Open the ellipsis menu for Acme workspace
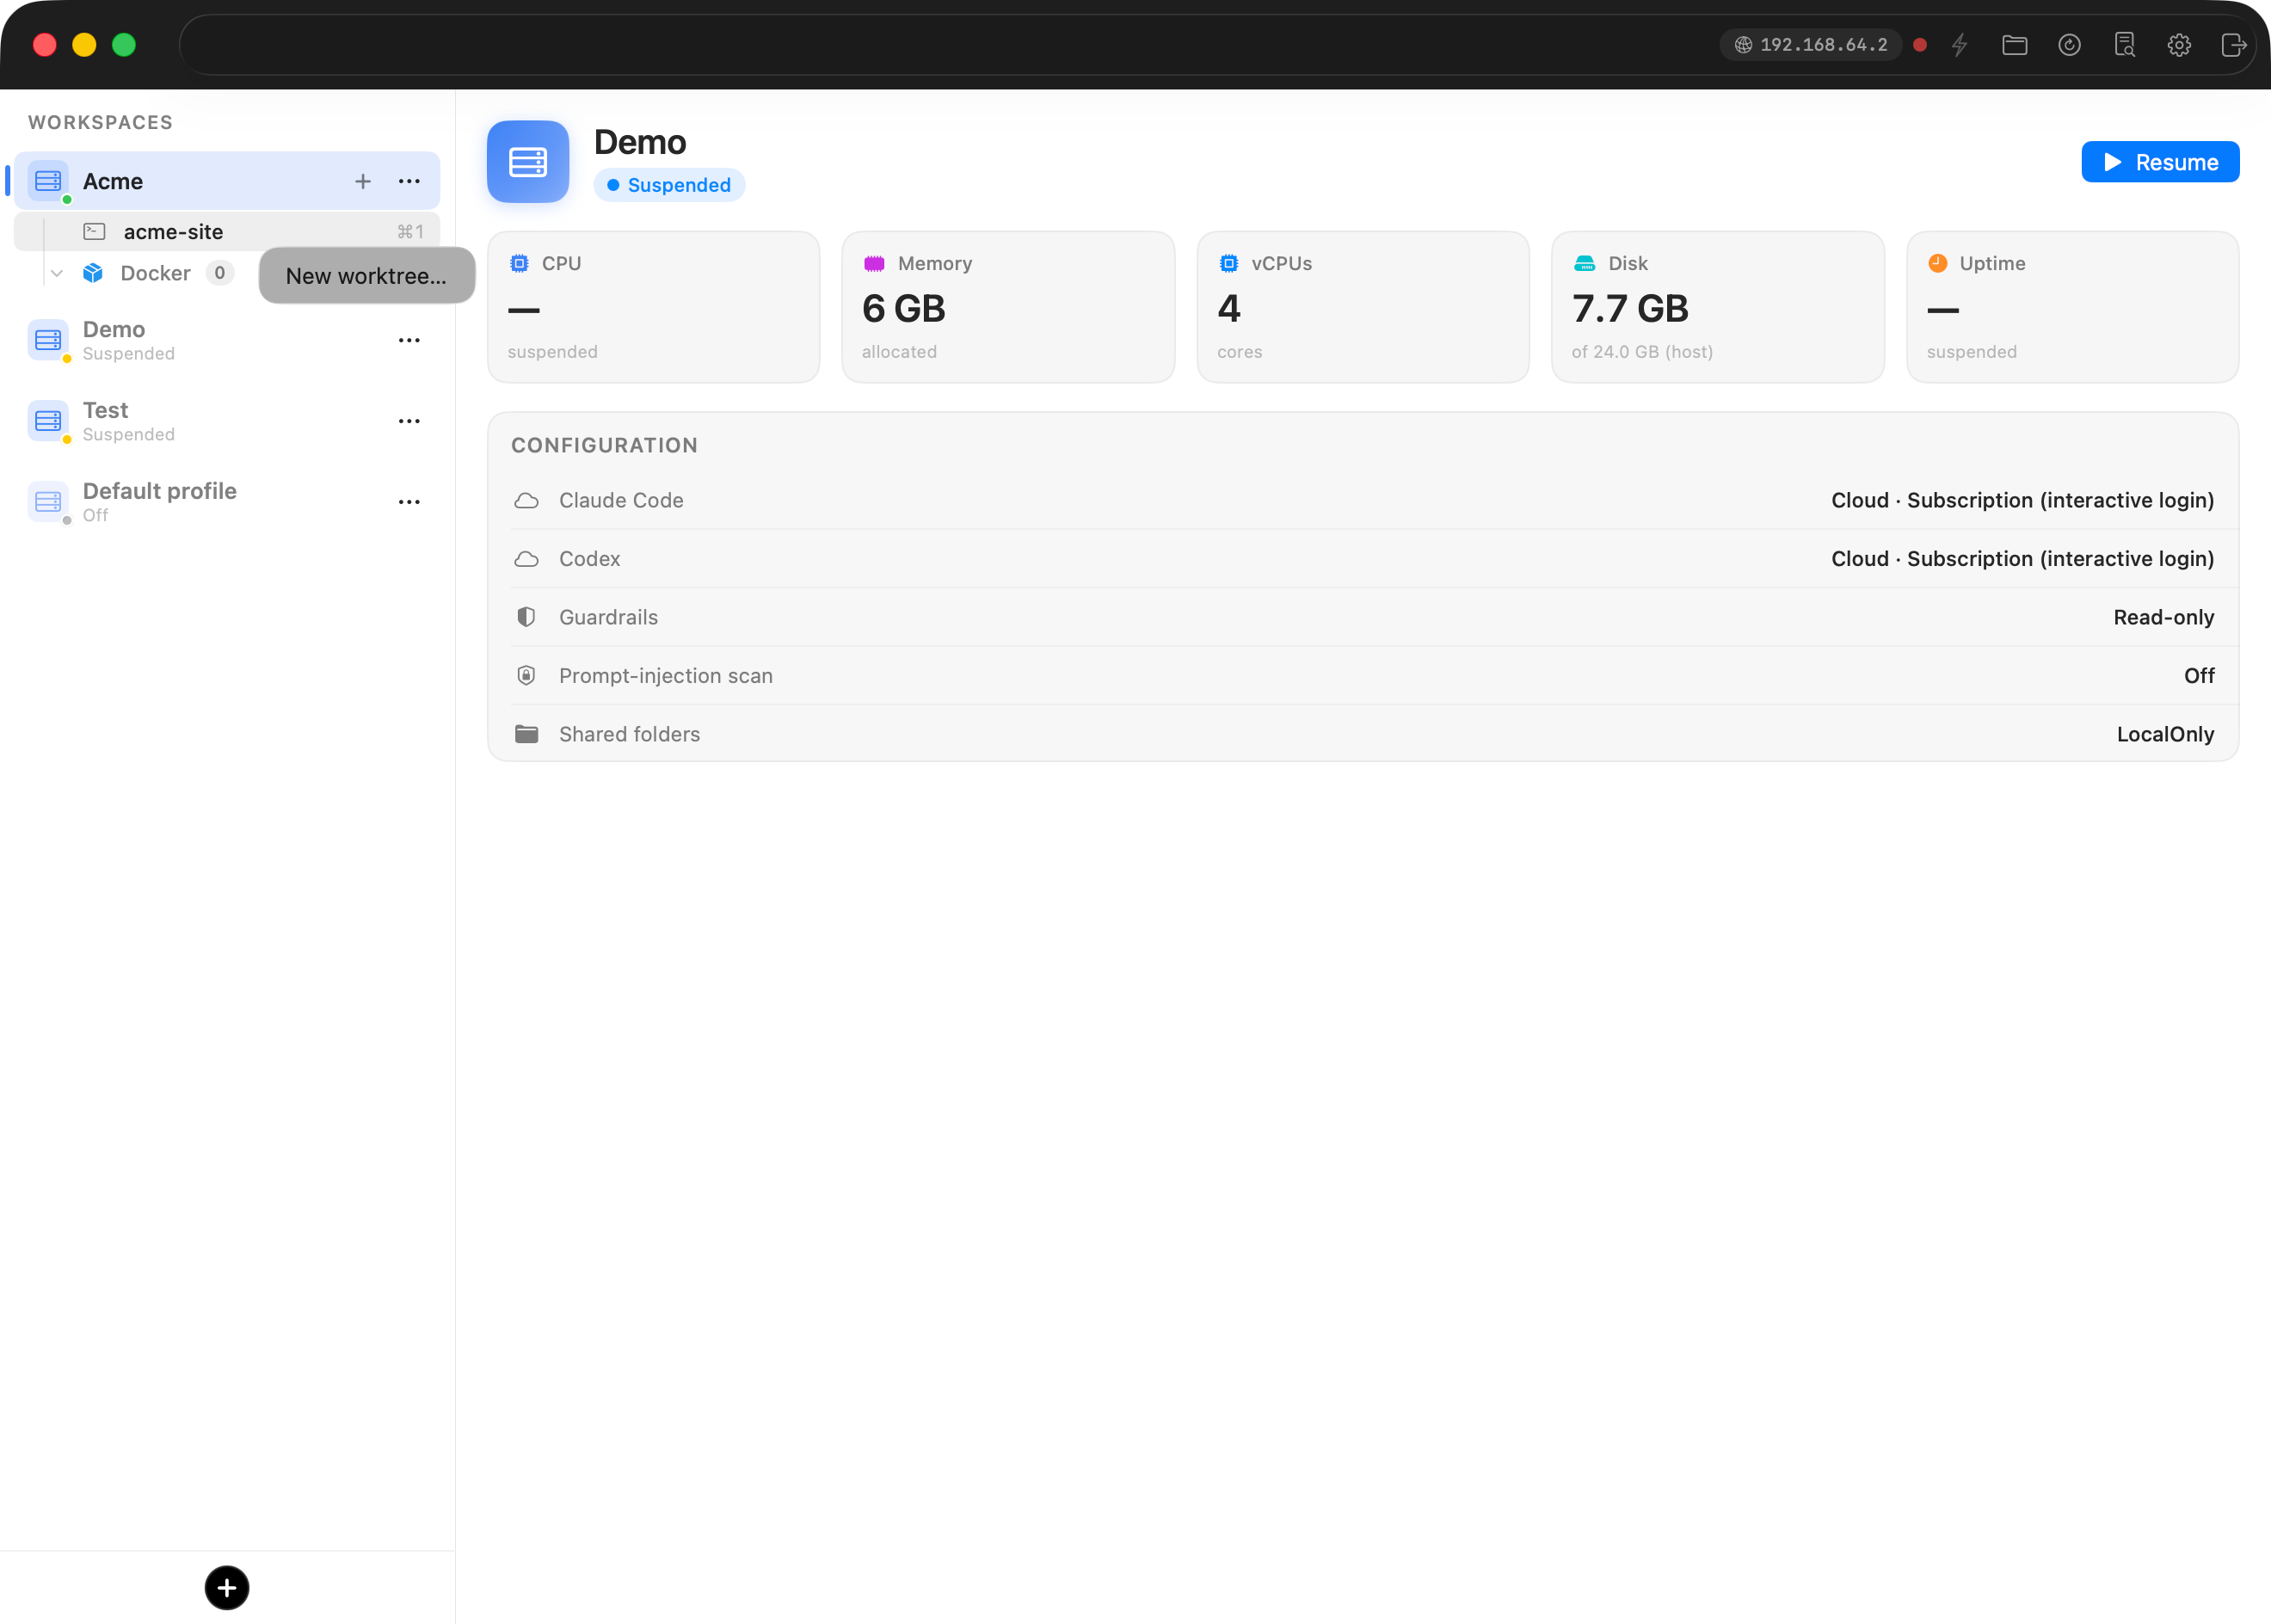2271x1624 pixels. (x=409, y=181)
